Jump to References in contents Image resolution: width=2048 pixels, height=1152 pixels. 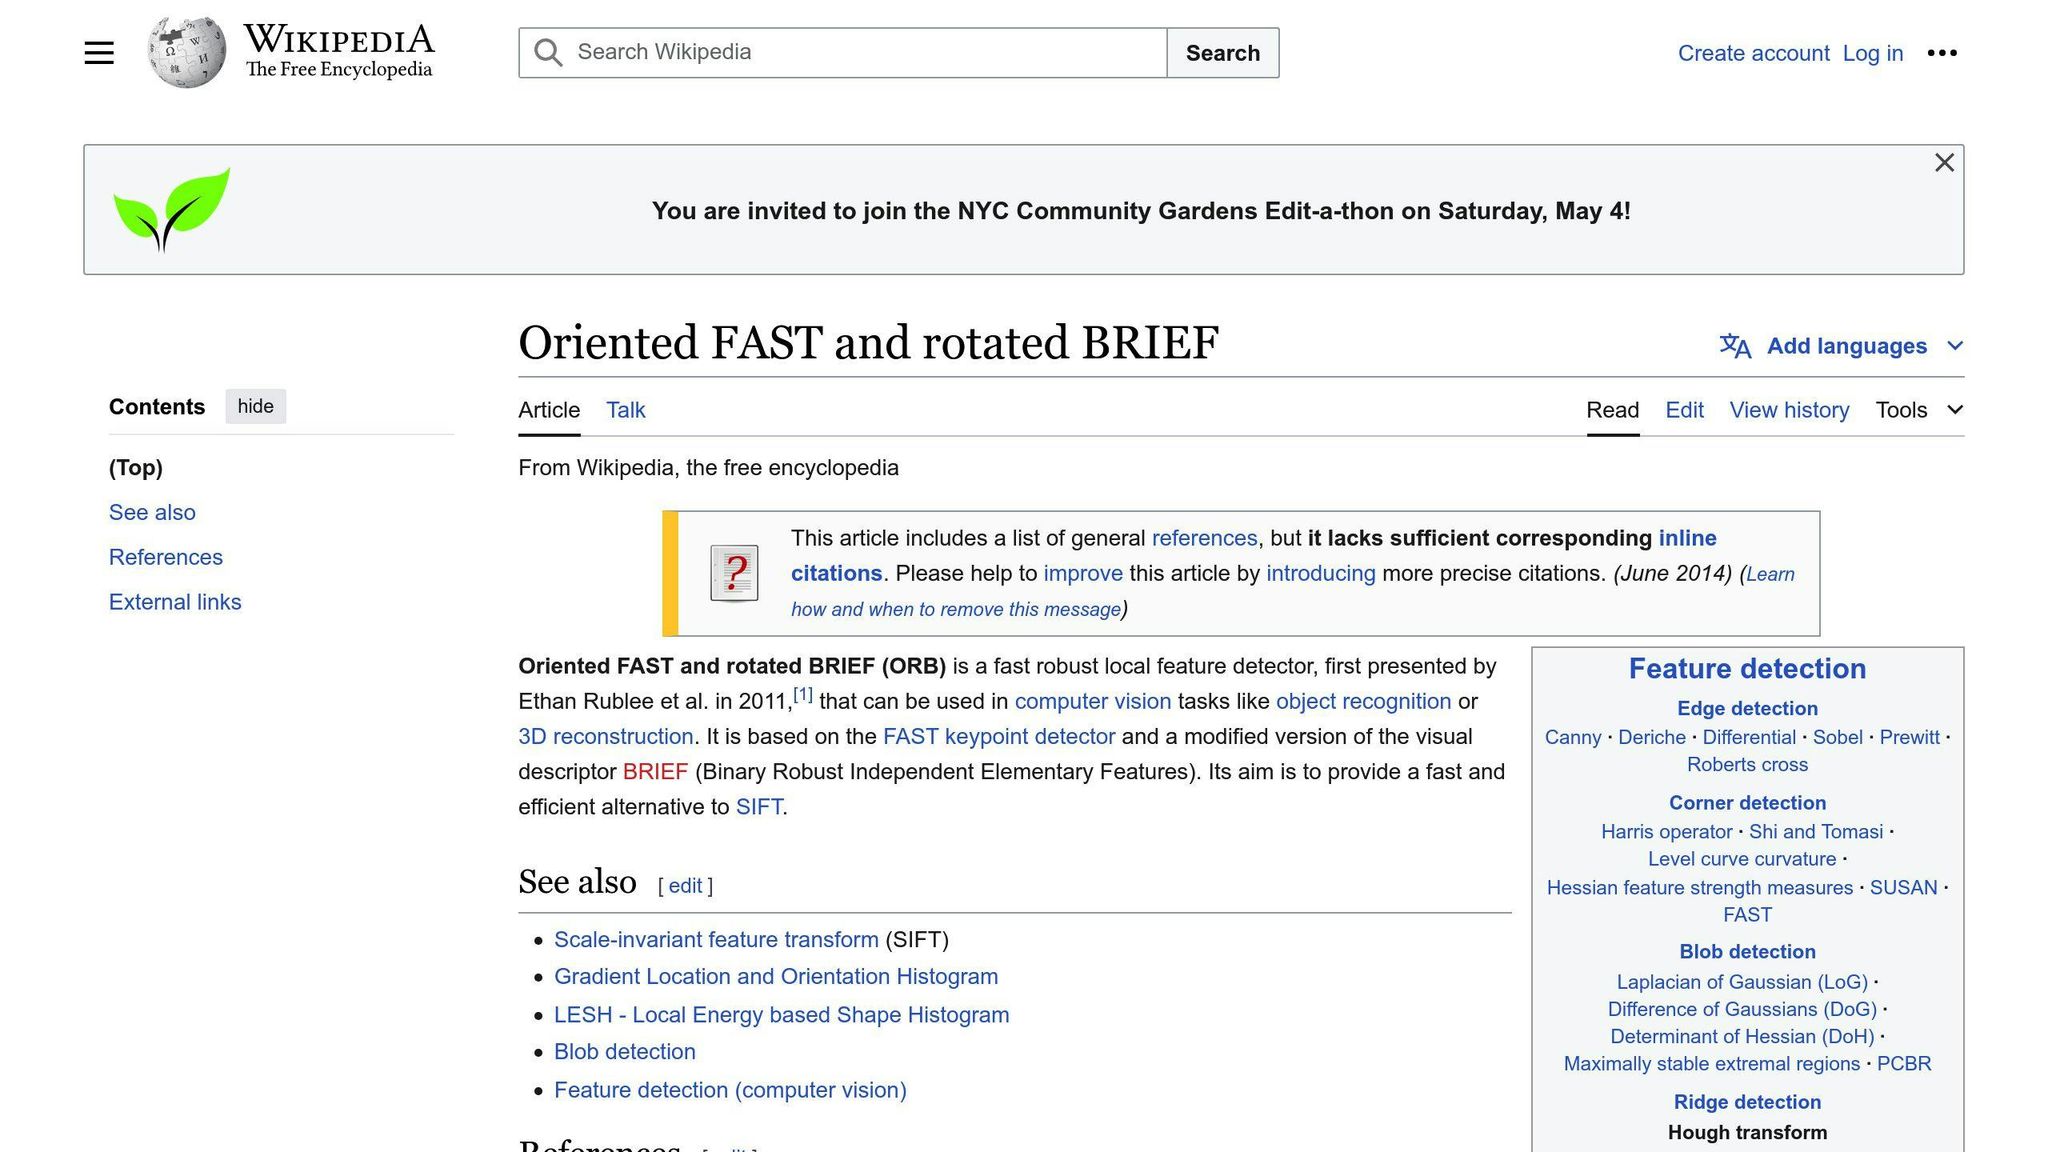pos(166,557)
